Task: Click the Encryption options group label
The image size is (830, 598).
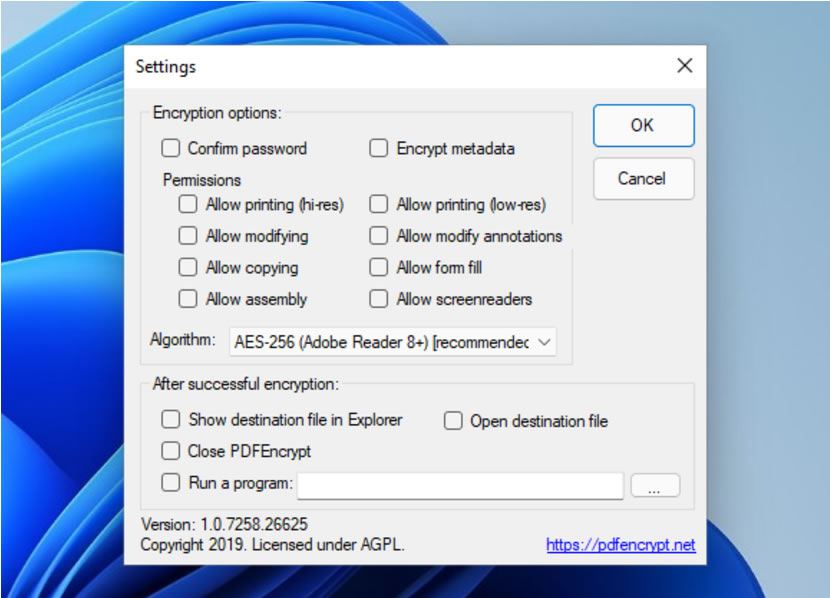Action: [217, 113]
